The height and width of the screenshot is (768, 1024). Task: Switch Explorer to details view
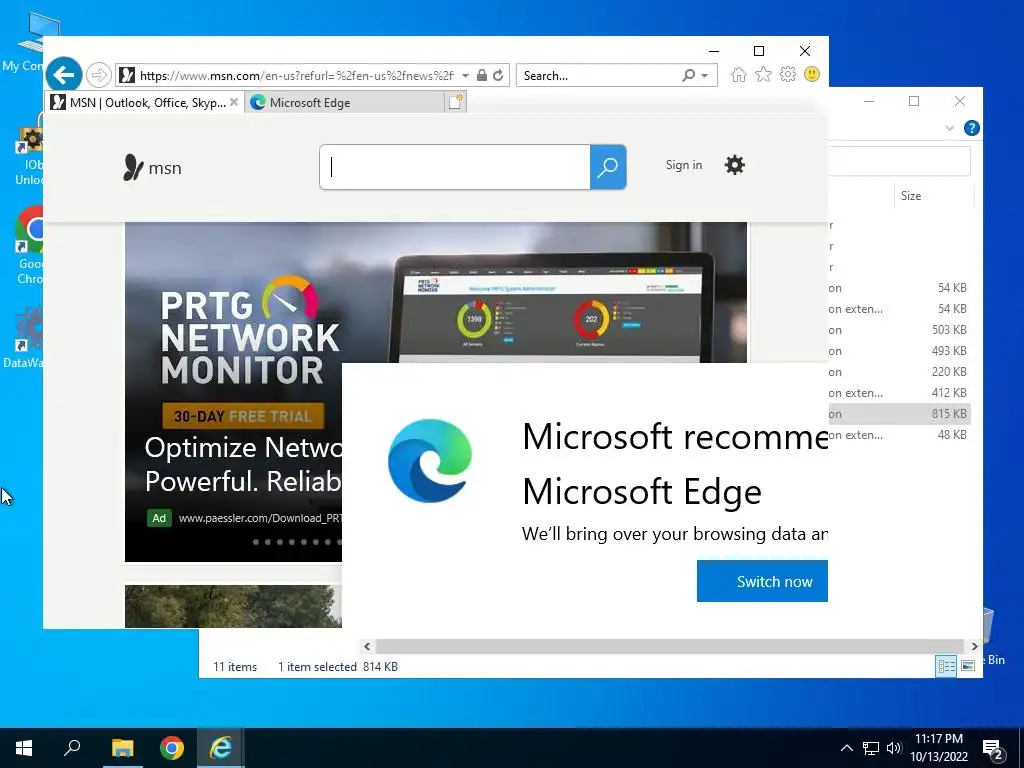(946, 665)
